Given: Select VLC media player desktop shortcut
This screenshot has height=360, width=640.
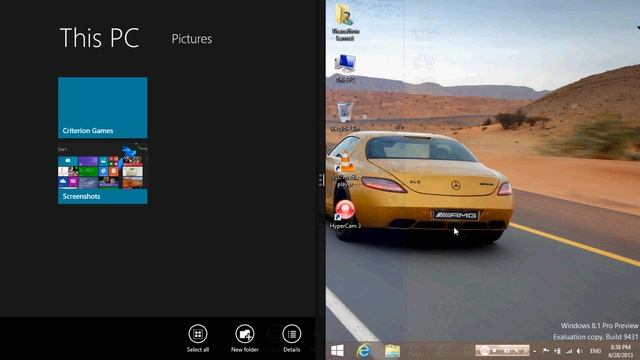Looking at the screenshot, I should pyautogui.click(x=345, y=169).
